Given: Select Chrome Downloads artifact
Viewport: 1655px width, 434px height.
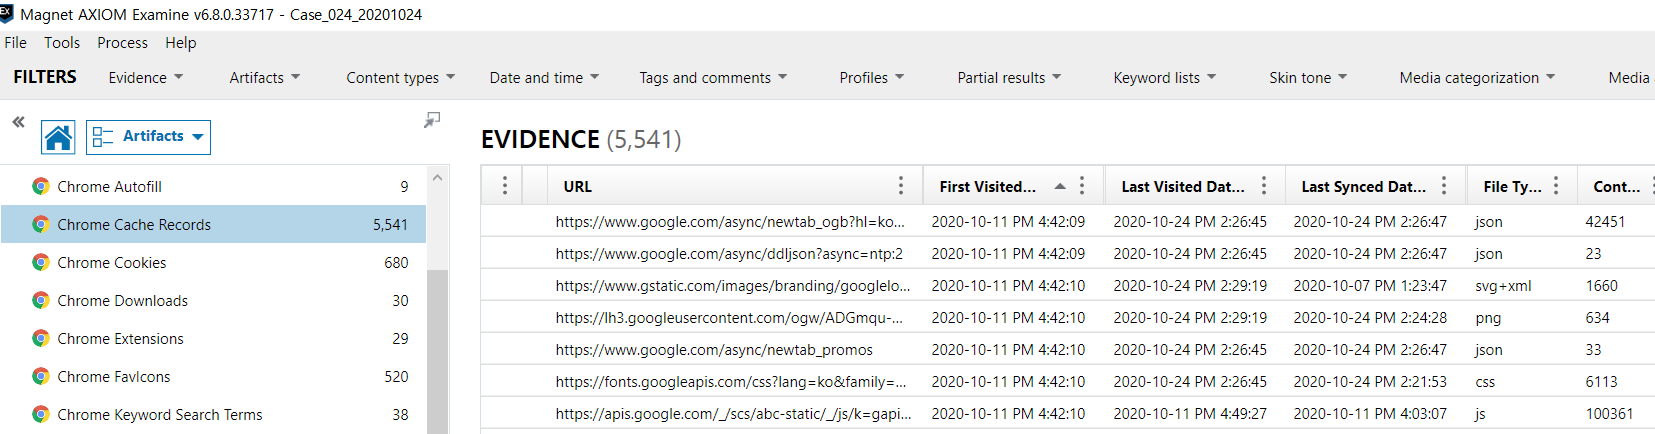Looking at the screenshot, I should point(213,300).
